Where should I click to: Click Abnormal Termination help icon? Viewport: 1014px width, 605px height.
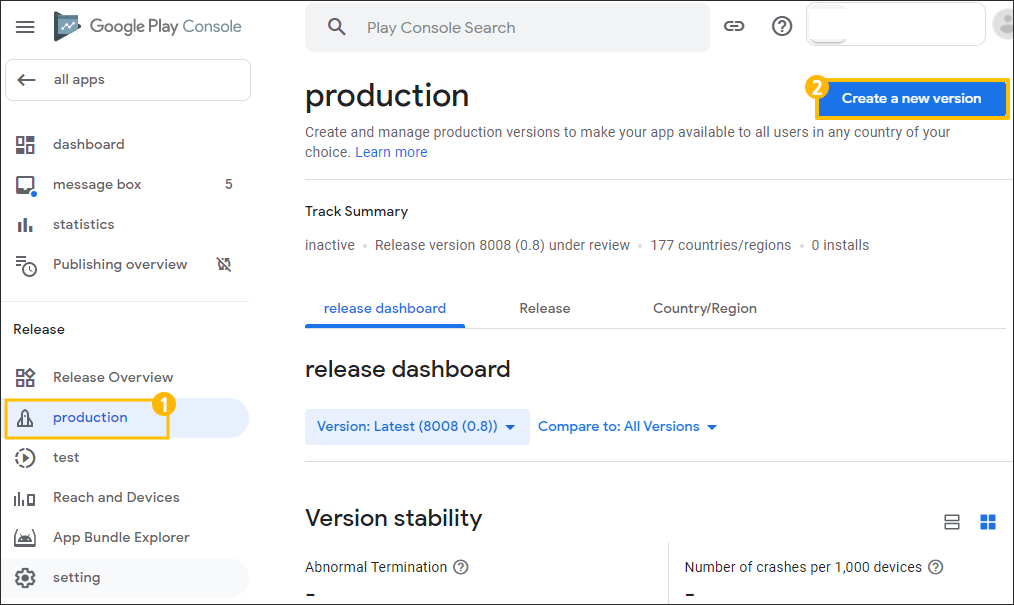click(x=460, y=567)
